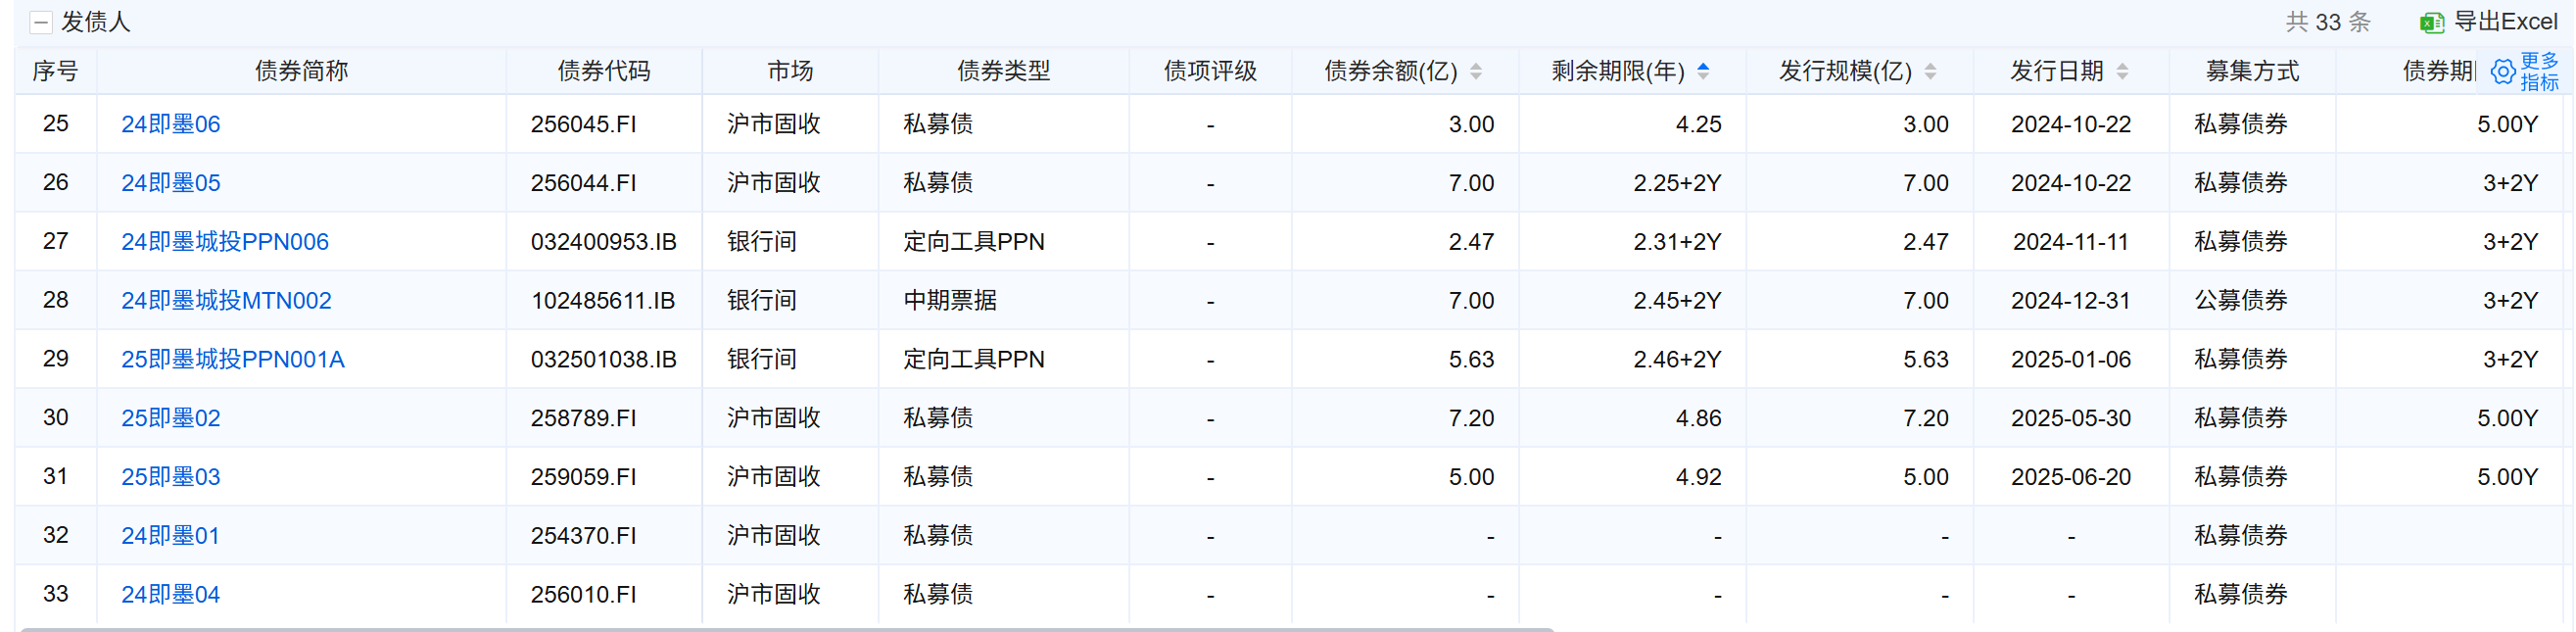Select bond code 254370.FI
2576x632 pixels.
583,536
